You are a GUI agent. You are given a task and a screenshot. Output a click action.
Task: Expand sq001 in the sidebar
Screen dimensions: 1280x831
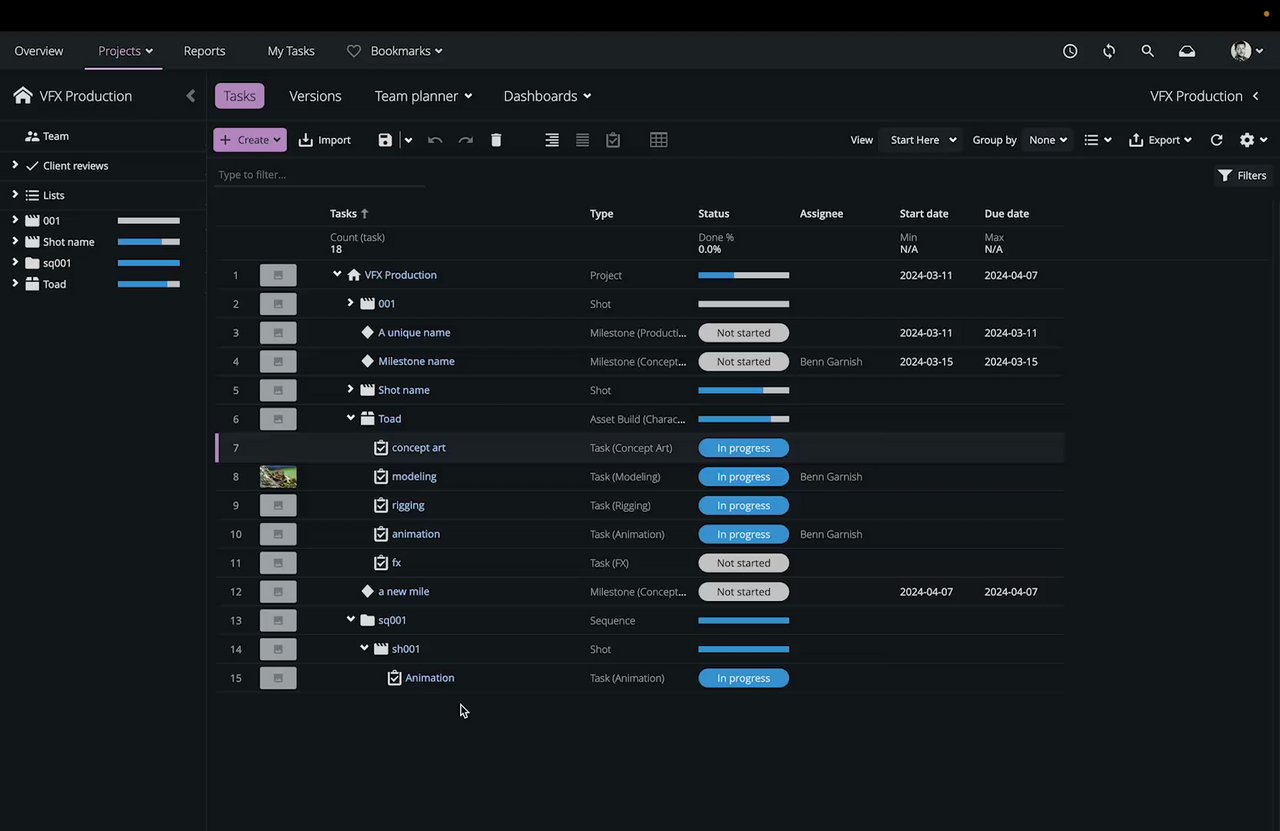pyautogui.click(x=15, y=262)
